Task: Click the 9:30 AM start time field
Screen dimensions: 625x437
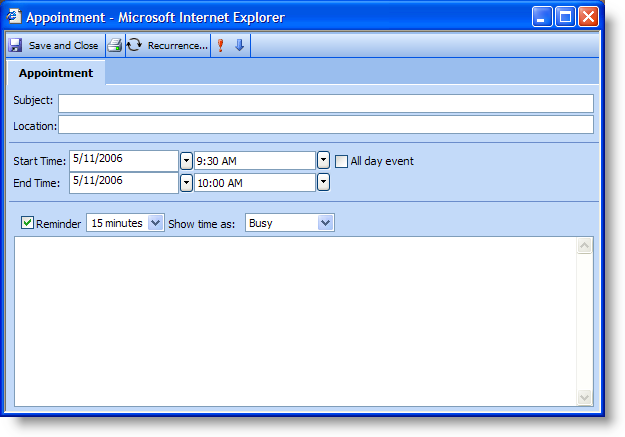Action: pyautogui.click(x=255, y=161)
